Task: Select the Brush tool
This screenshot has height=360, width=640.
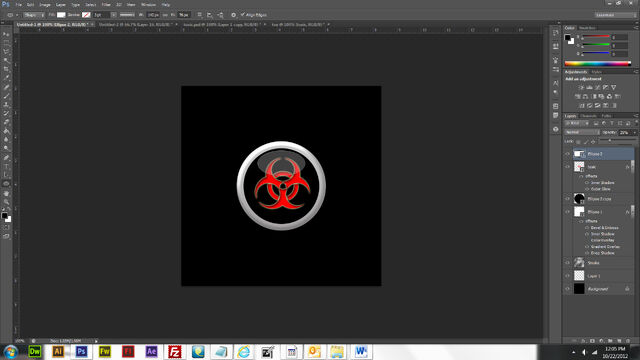Action: pos(6,96)
